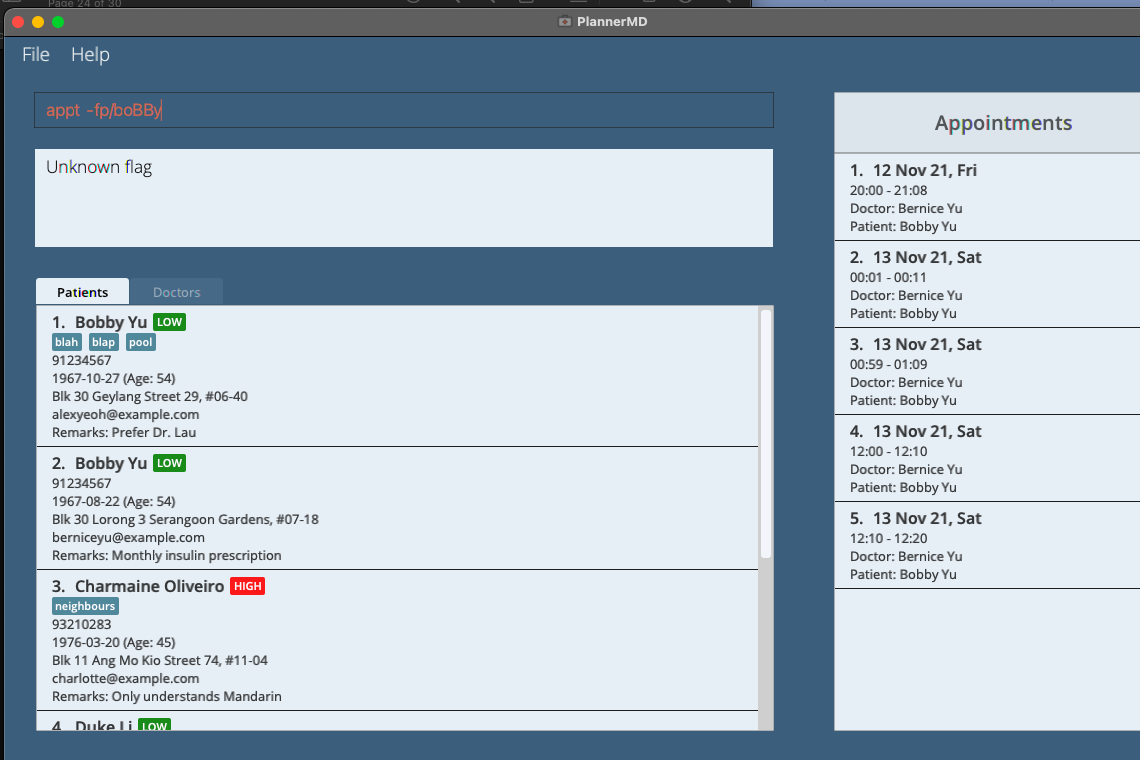The image size is (1140, 760).
Task: Click the green macOS fullscreen button
Action: [x=58, y=22]
